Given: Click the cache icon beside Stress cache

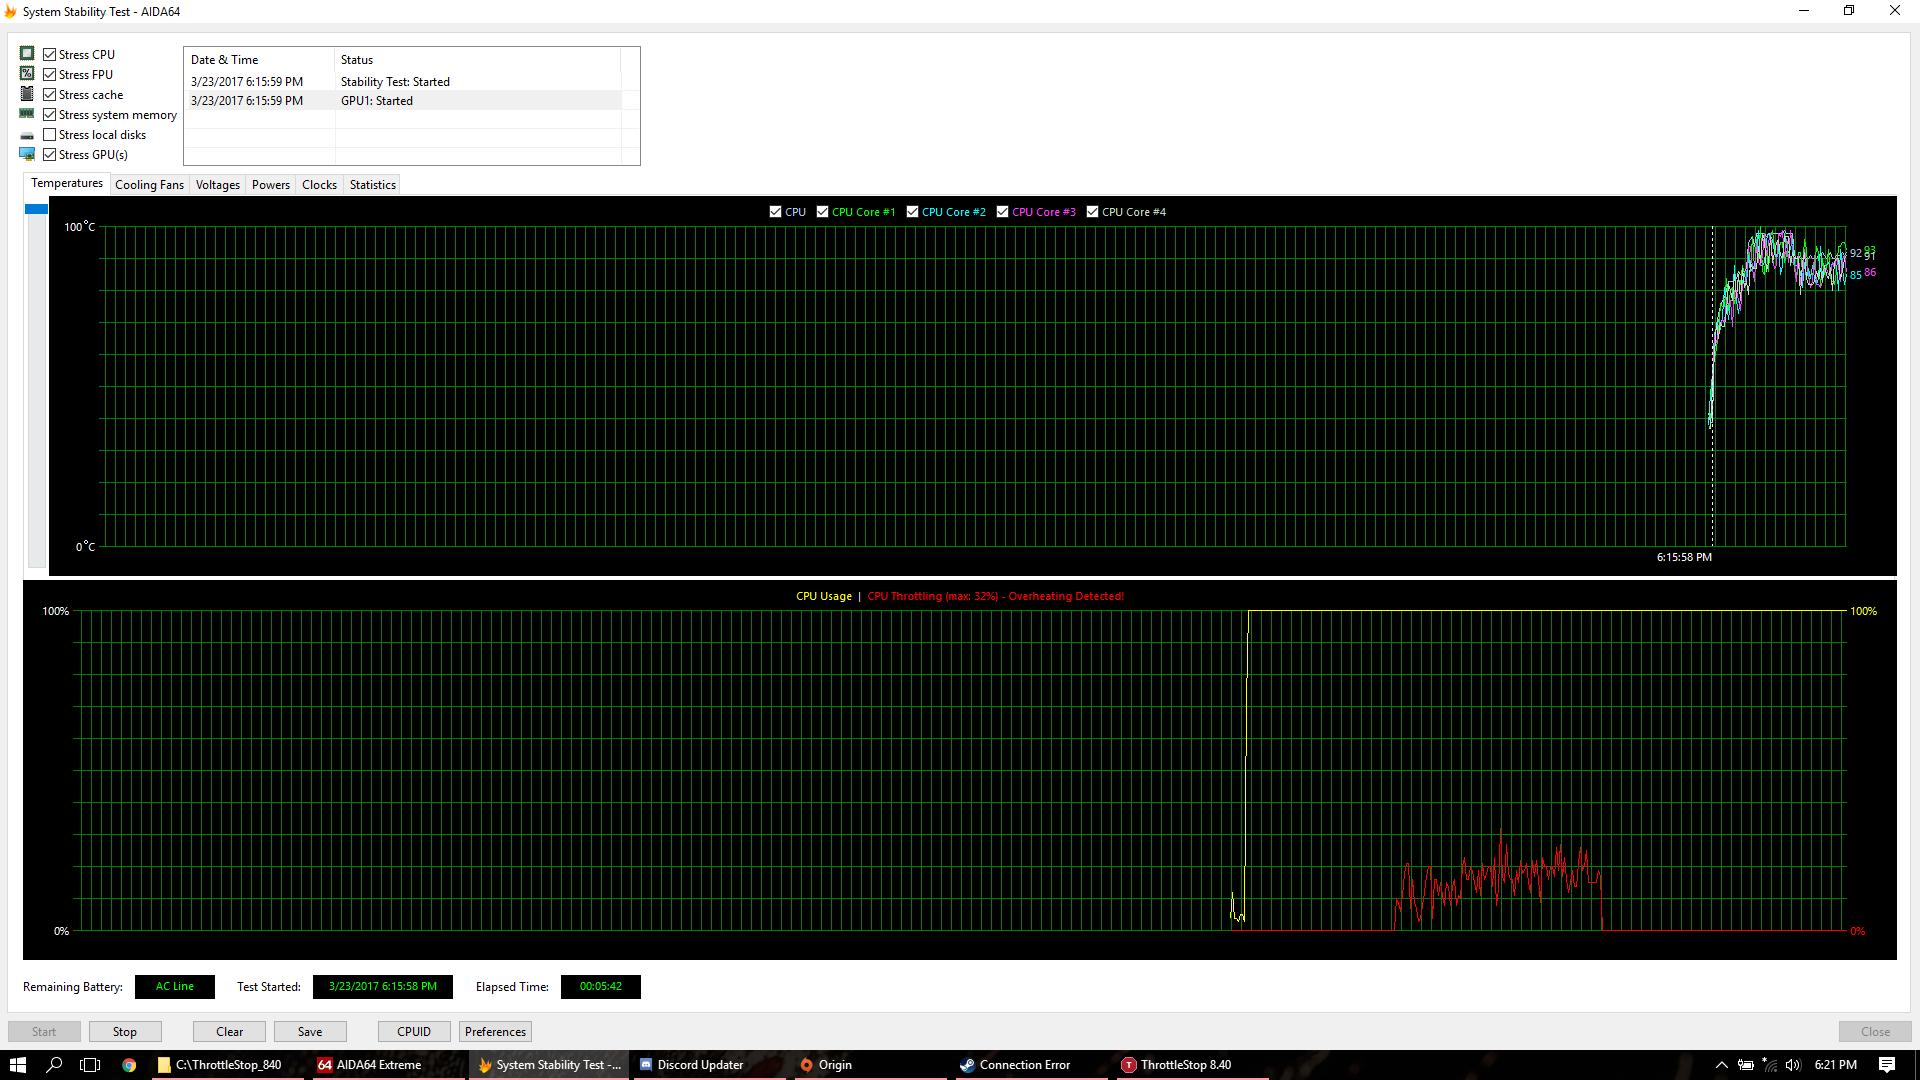Looking at the screenshot, I should coord(27,94).
